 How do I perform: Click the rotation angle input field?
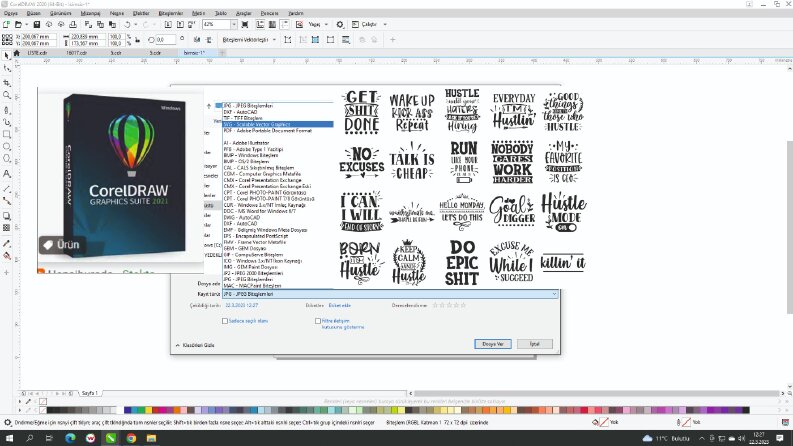tap(165, 39)
